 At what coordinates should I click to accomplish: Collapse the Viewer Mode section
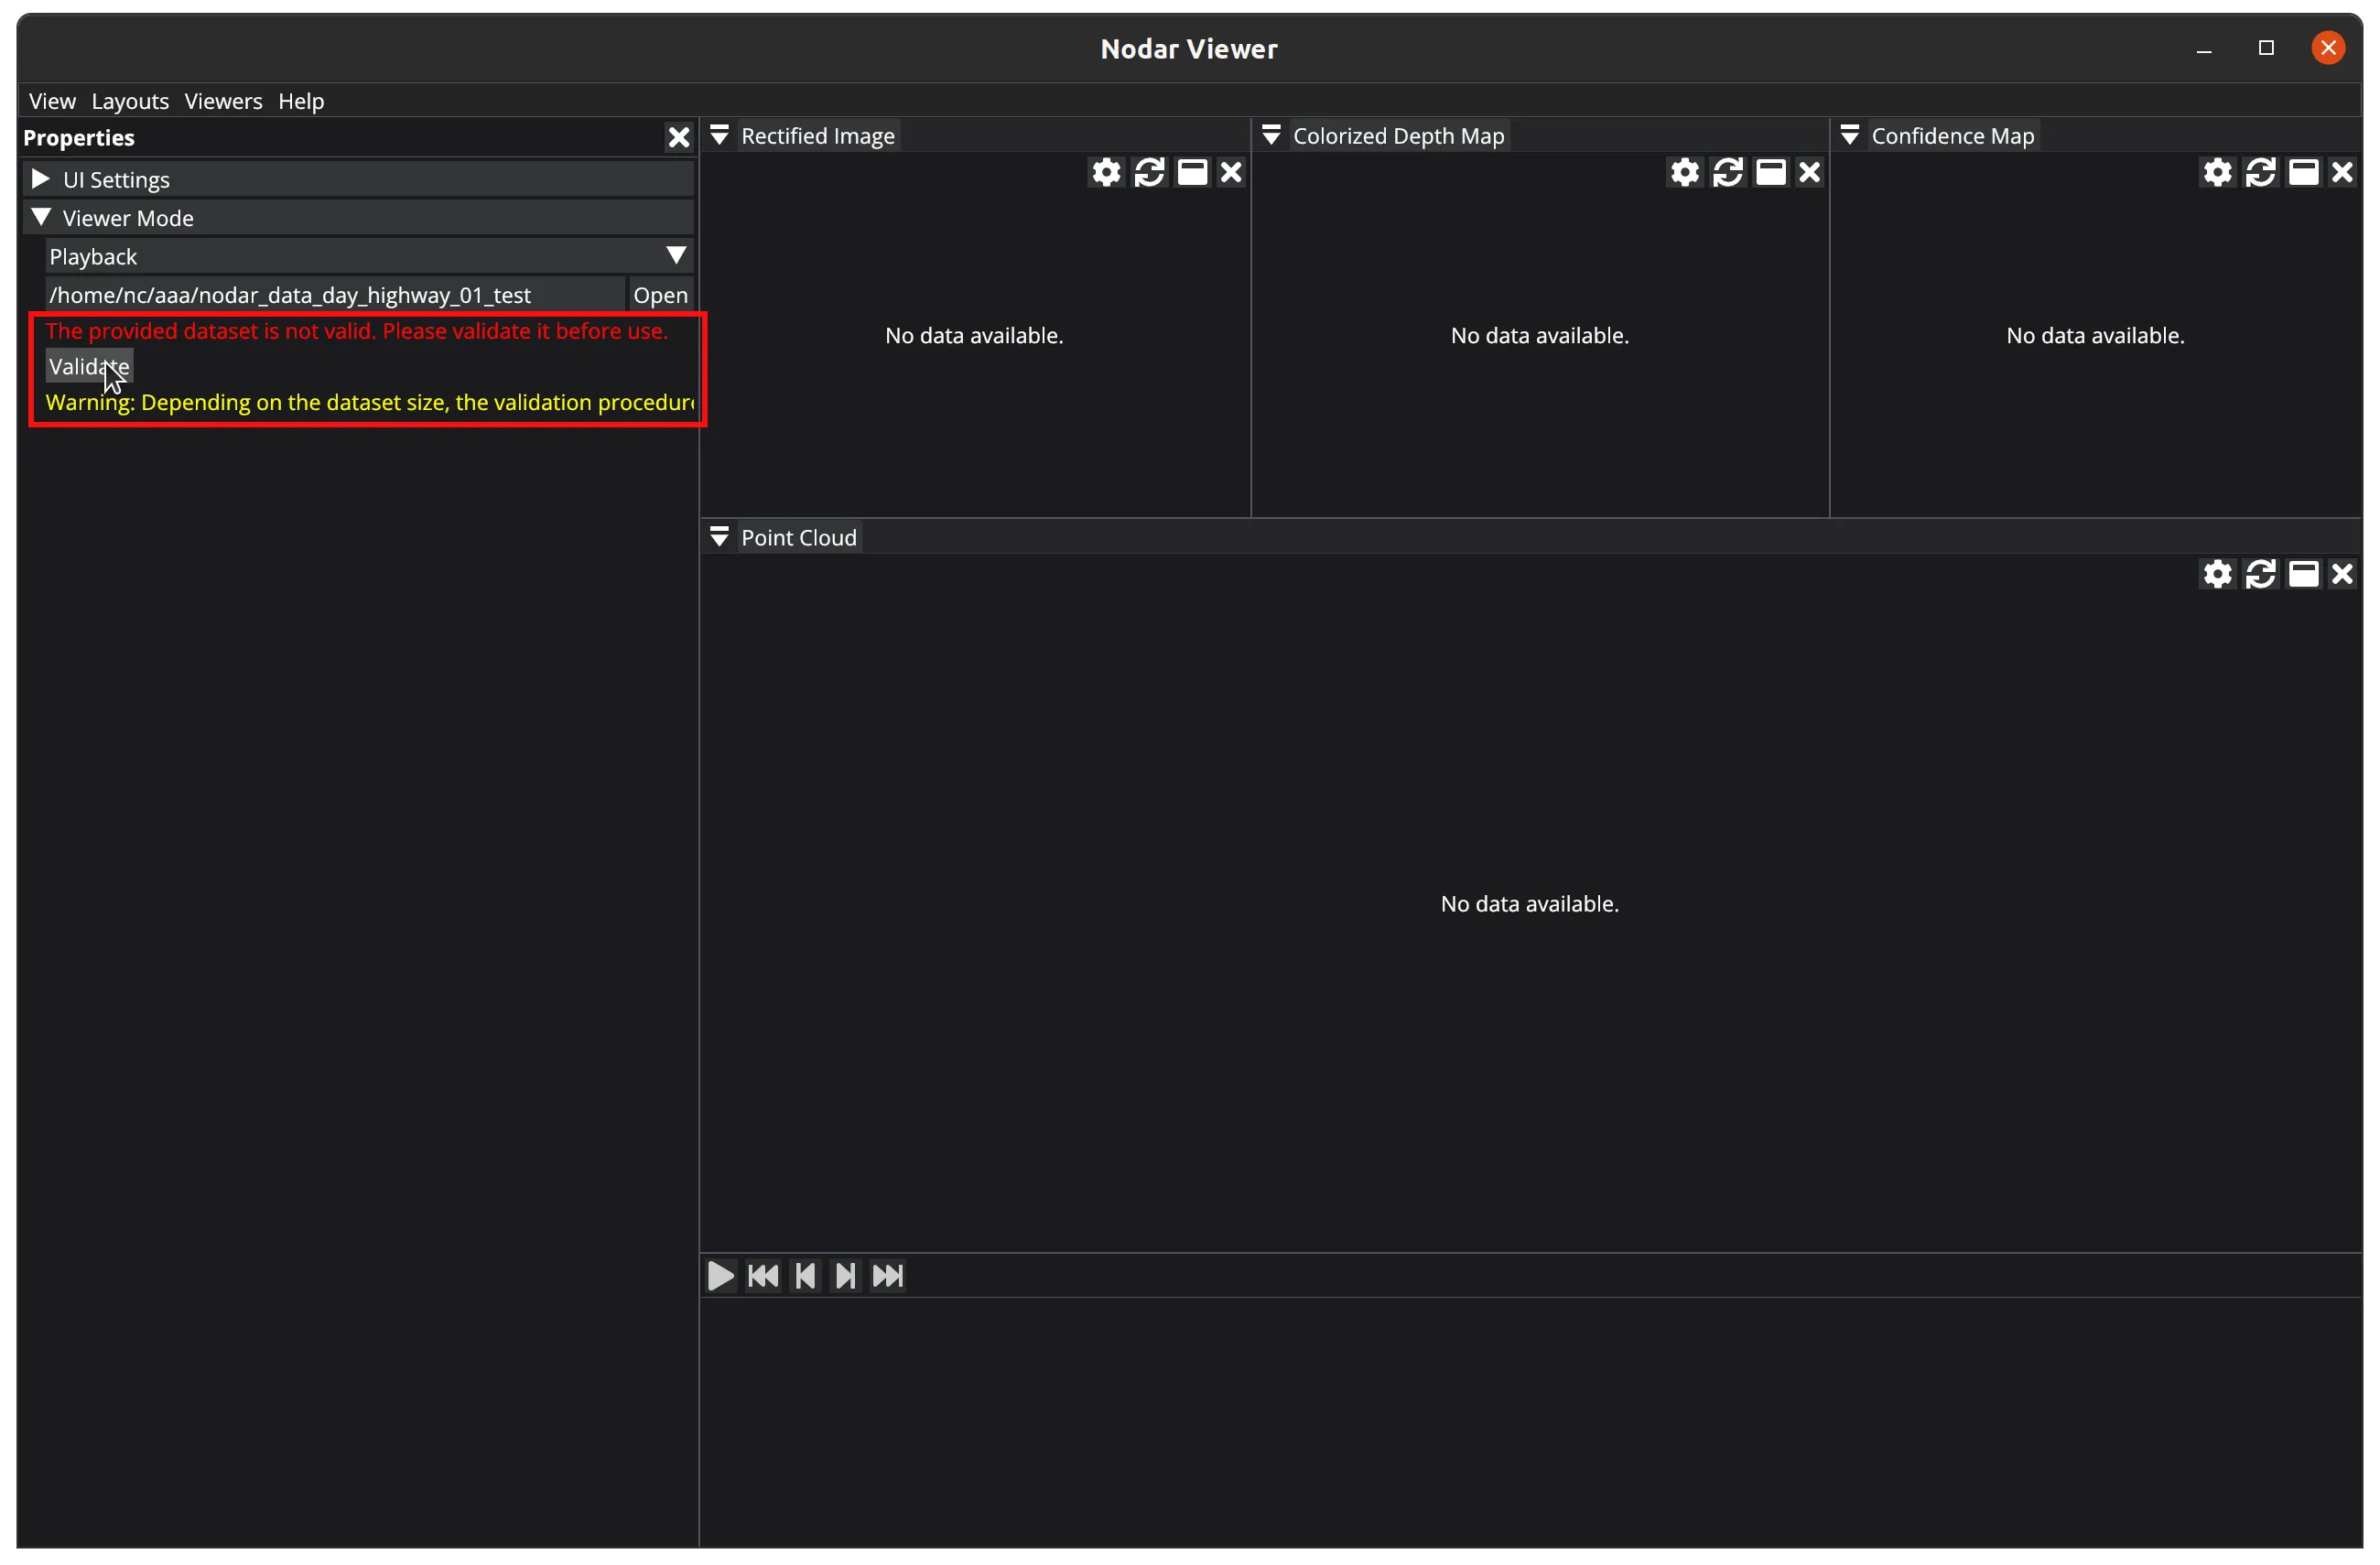(41, 217)
